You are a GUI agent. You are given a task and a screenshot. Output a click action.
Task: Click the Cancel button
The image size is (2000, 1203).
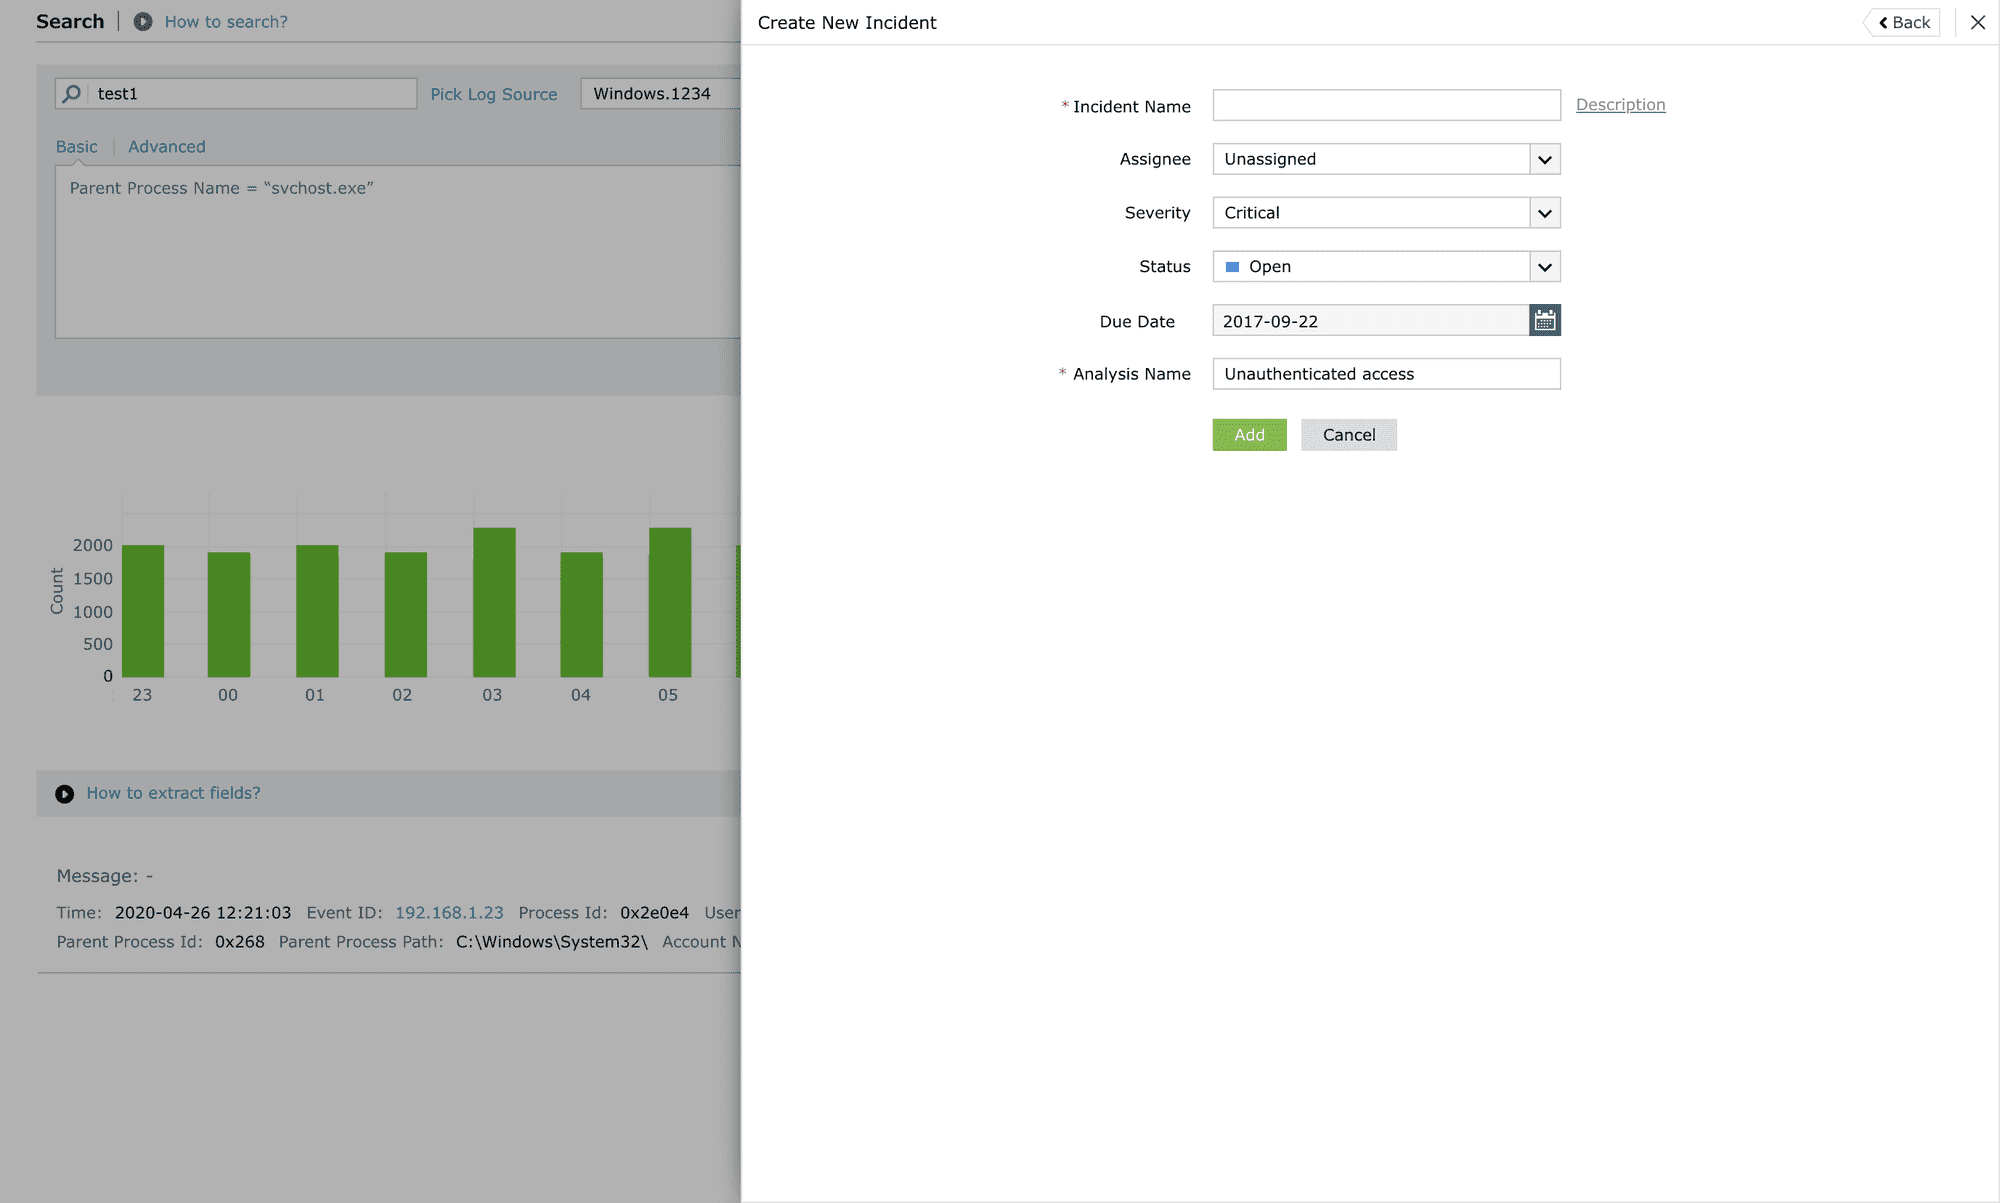click(1349, 435)
